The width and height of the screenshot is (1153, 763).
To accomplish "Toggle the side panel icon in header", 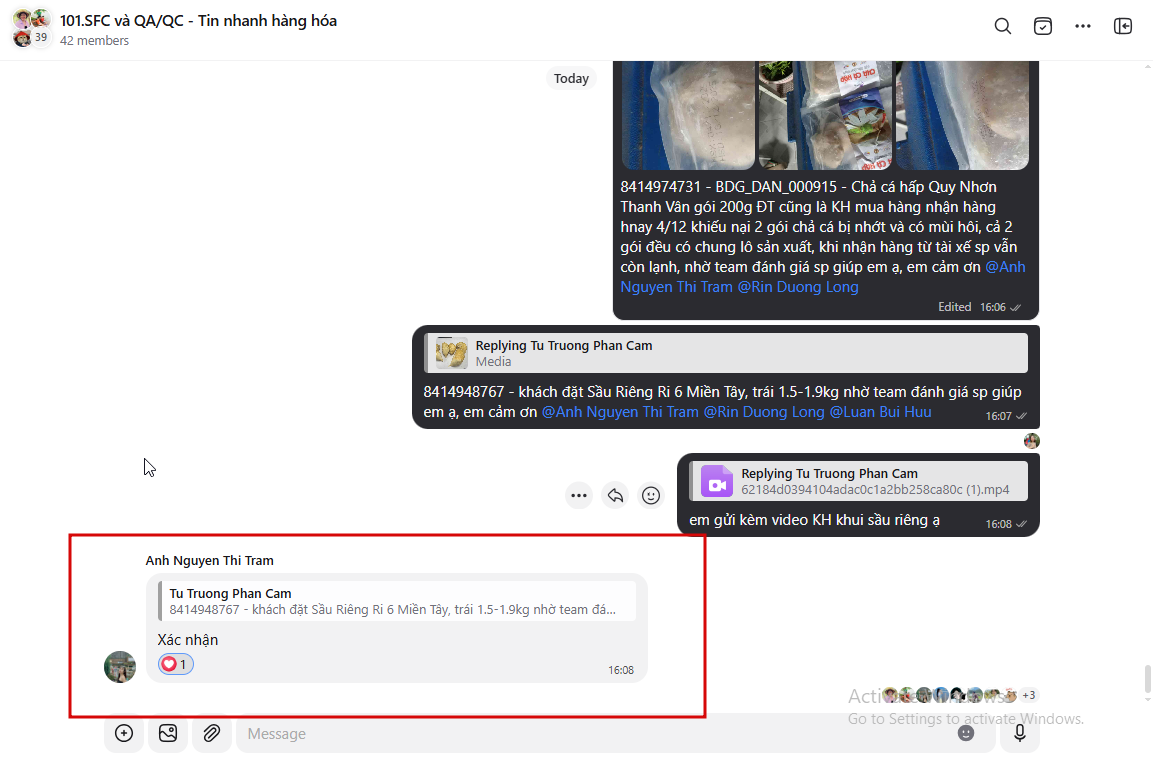I will pos(1123,26).
